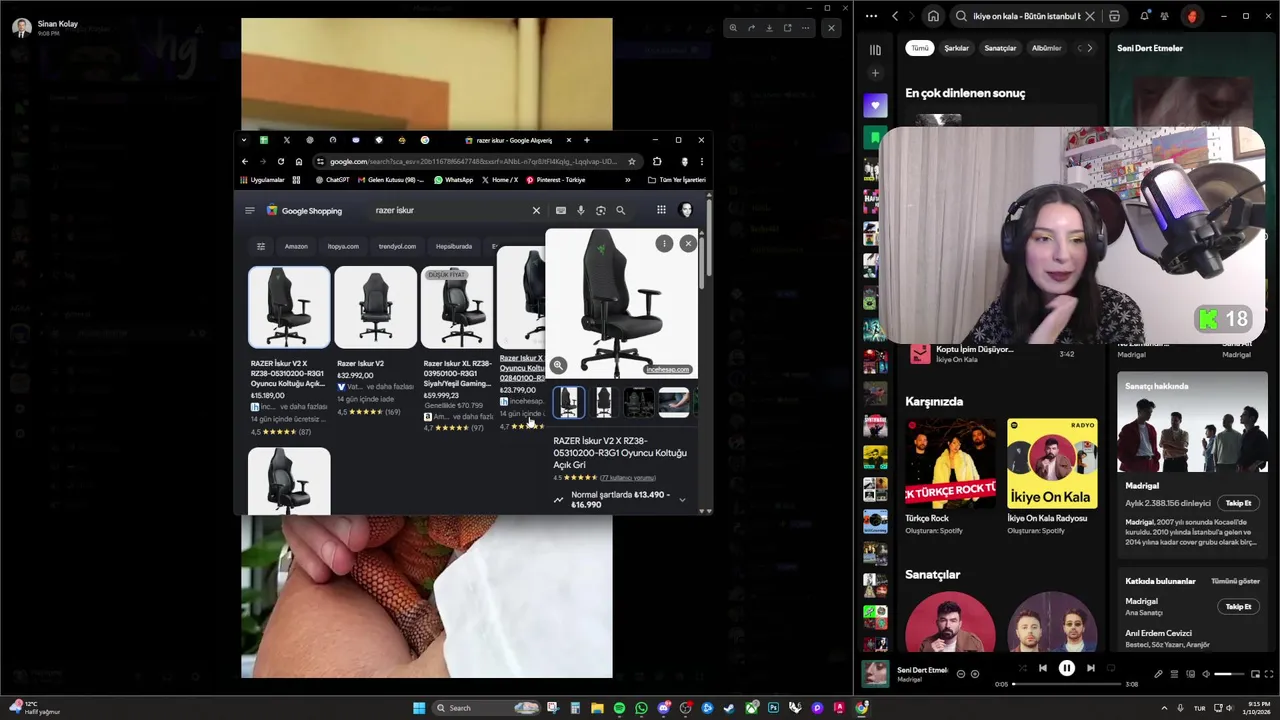The image size is (1280, 720).
Task: Open a new Chrome tab
Action: [x=587, y=140]
